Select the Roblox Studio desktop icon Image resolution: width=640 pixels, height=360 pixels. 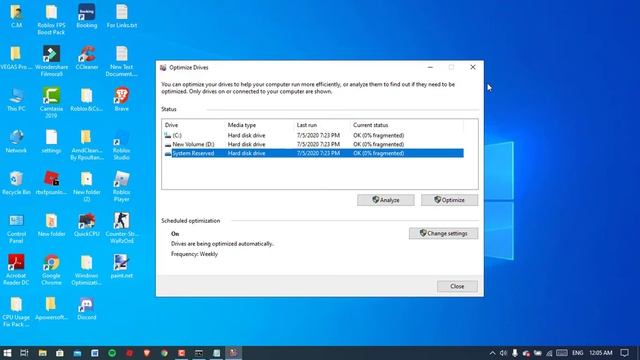point(122,145)
